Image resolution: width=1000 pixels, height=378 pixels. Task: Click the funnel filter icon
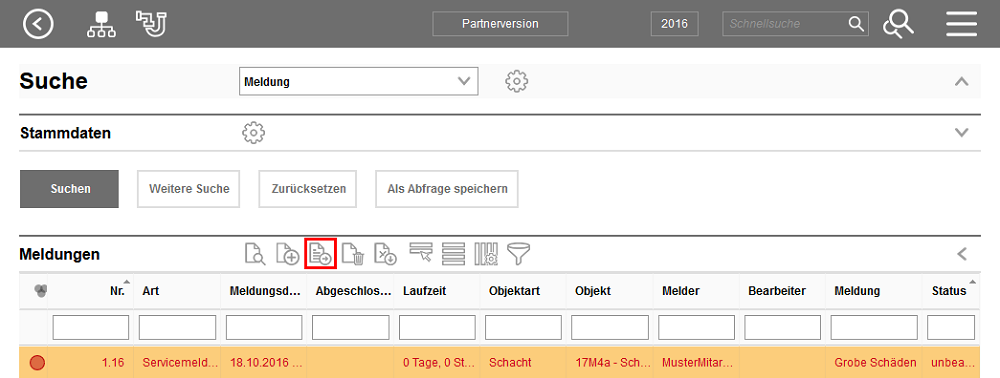coord(519,254)
